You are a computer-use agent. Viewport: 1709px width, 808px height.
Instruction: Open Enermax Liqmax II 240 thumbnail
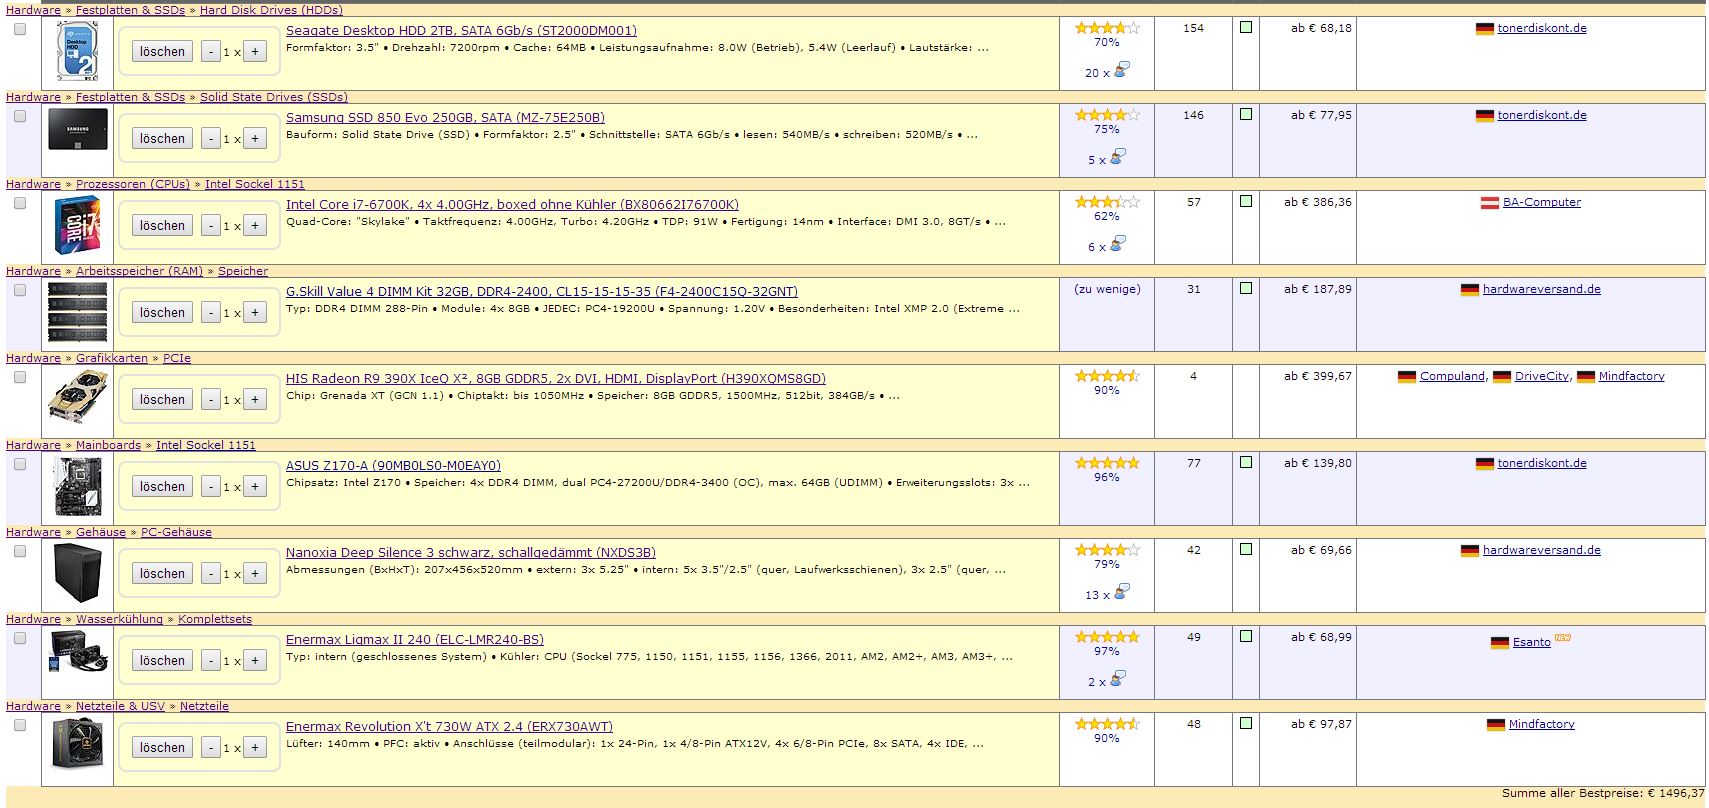77,652
